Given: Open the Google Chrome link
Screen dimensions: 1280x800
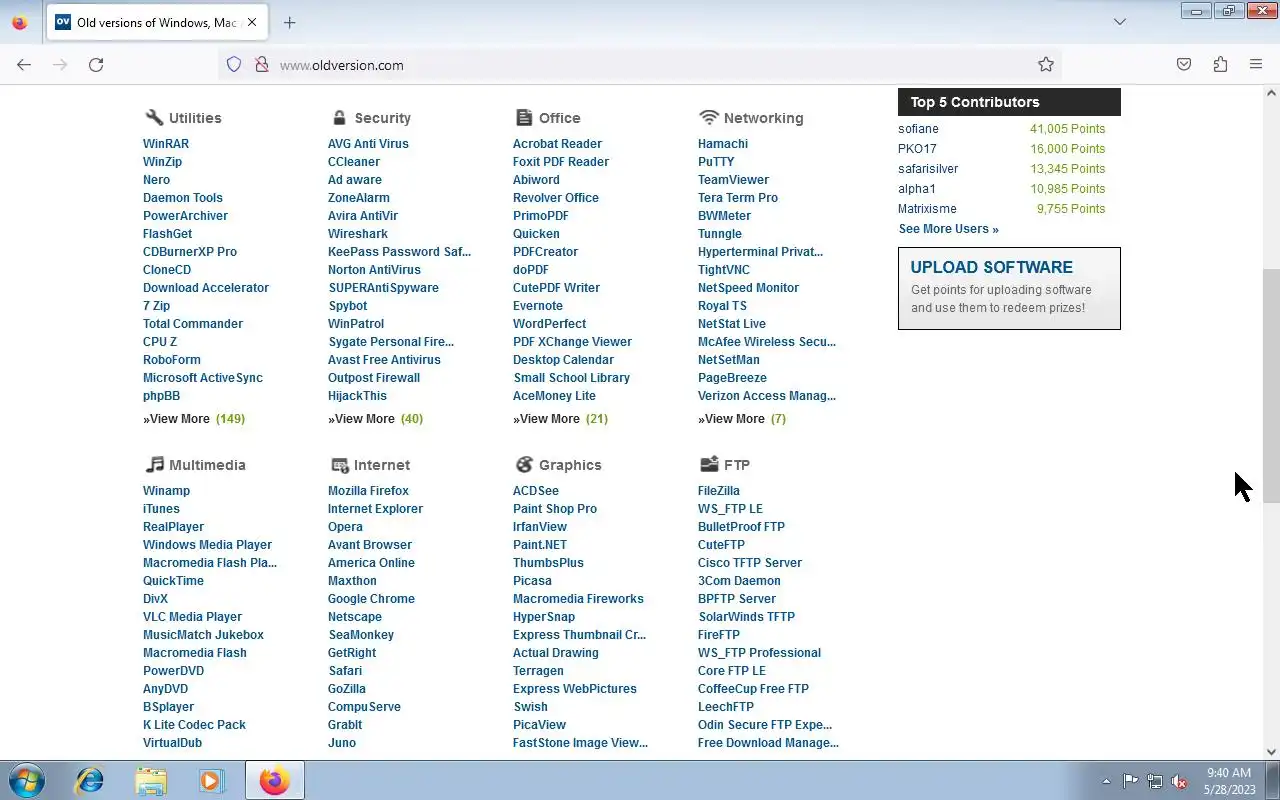Looking at the screenshot, I should [x=371, y=599].
